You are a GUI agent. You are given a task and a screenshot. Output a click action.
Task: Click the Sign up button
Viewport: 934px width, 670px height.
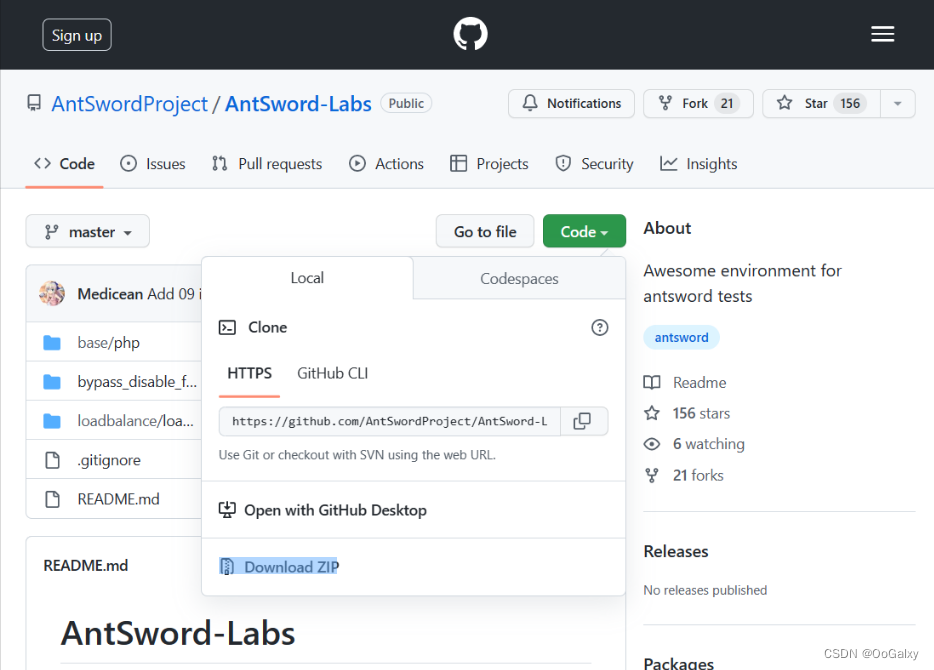tap(77, 35)
